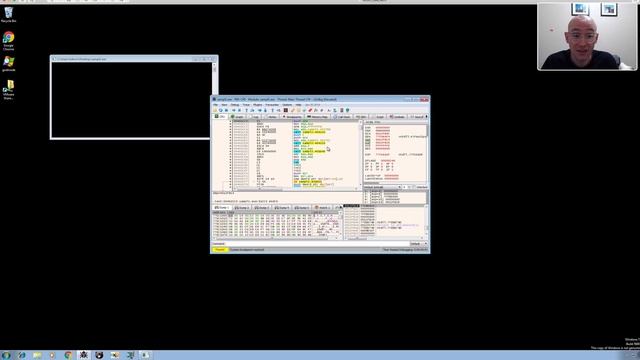The height and width of the screenshot is (360, 640).
Task: Open the Google Chrome desktop icon
Action: tap(9, 41)
